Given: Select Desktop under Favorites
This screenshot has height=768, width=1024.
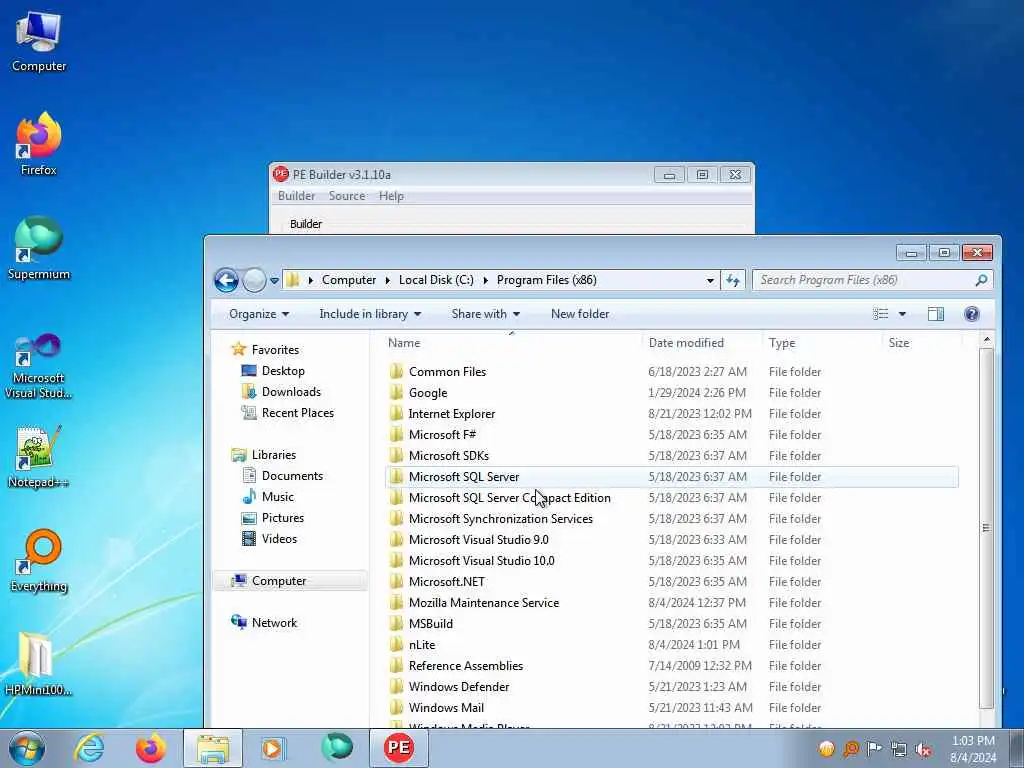Looking at the screenshot, I should 283,371.
